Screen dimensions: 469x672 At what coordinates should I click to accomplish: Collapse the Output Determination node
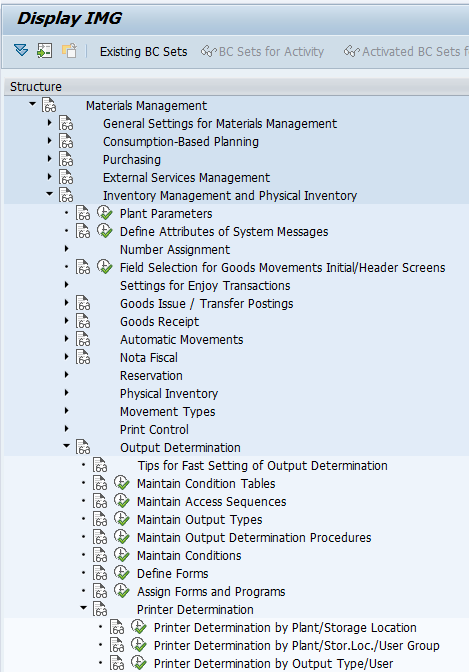(x=66, y=446)
